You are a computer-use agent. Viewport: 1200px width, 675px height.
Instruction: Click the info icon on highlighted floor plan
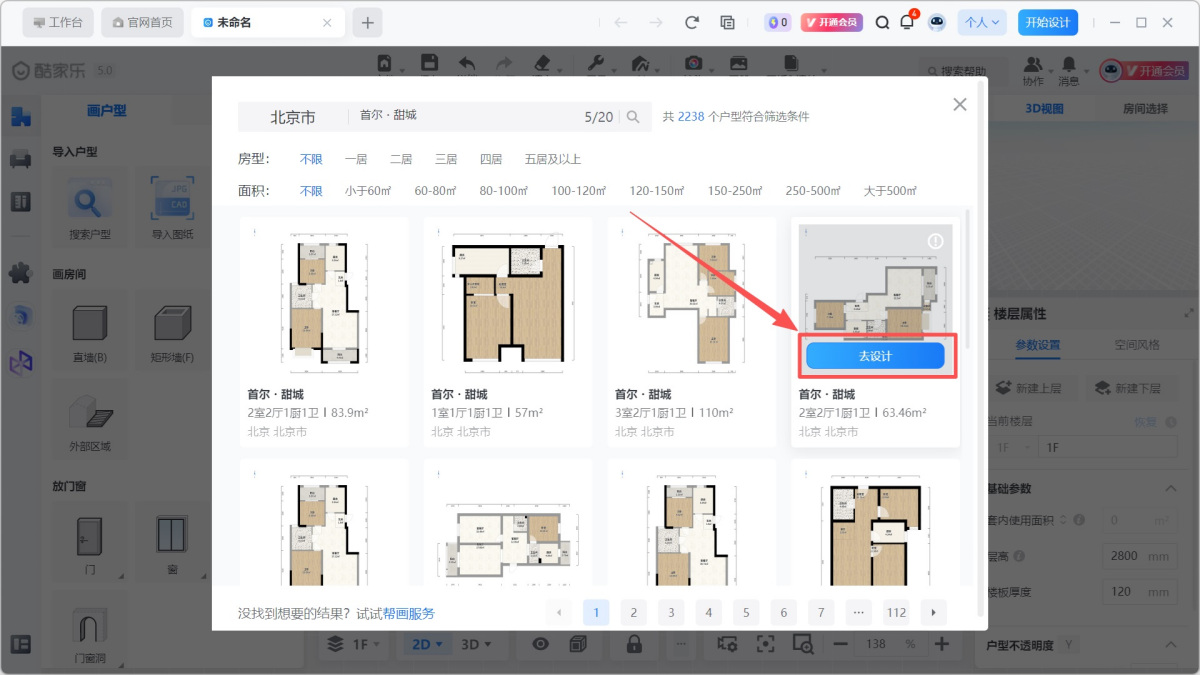point(935,241)
